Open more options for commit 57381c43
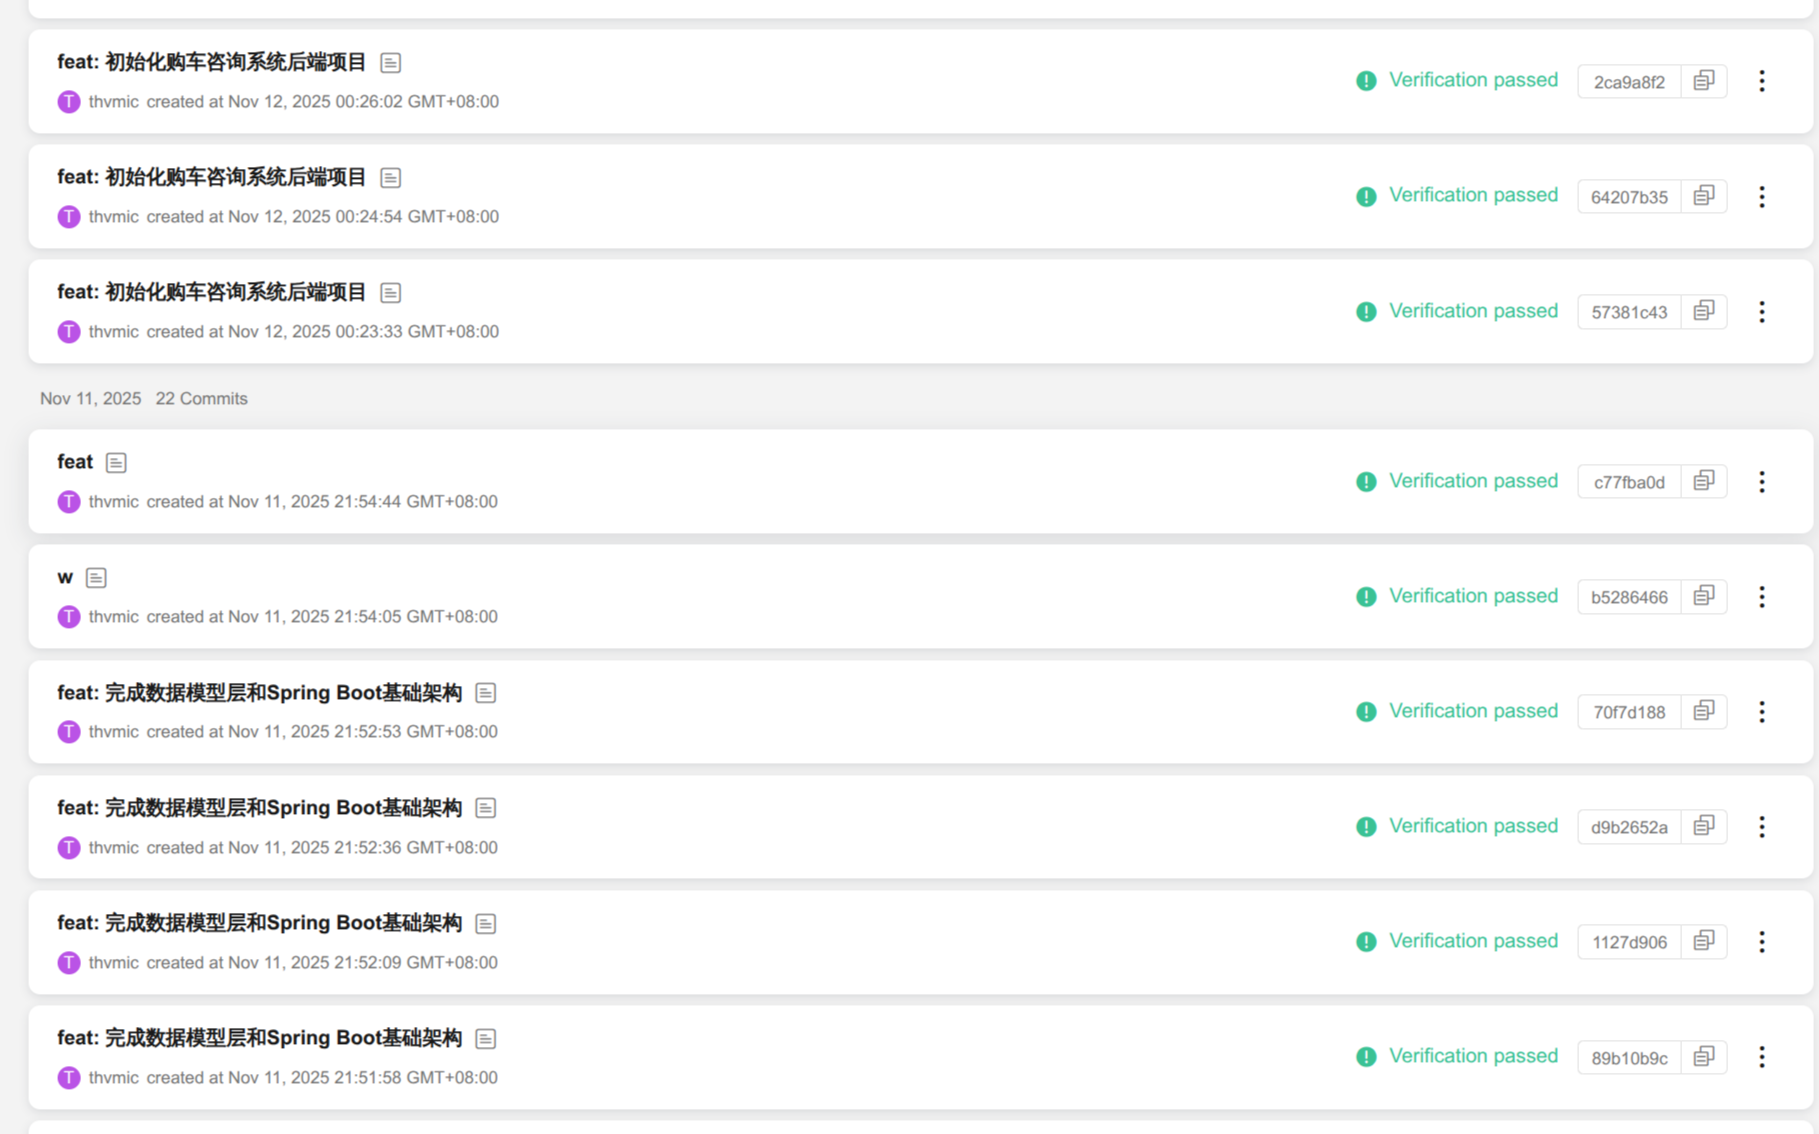The width and height of the screenshot is (1819, 1134). click(x=1762, y=311)
